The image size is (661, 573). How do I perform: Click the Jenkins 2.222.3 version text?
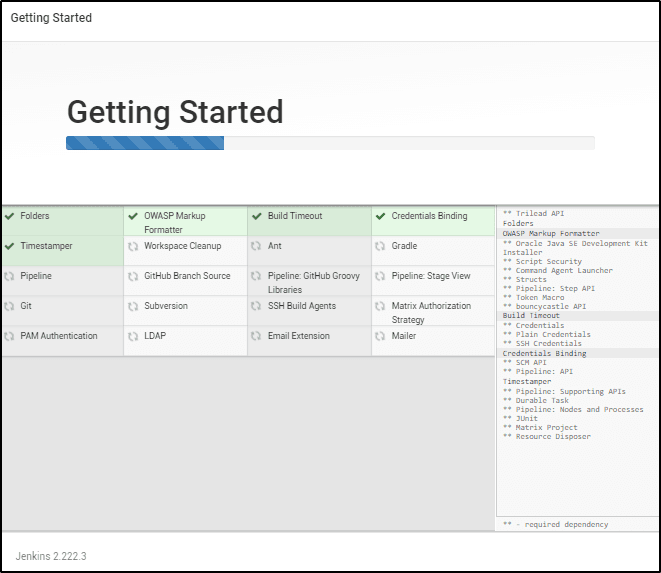tap(51, 555)
